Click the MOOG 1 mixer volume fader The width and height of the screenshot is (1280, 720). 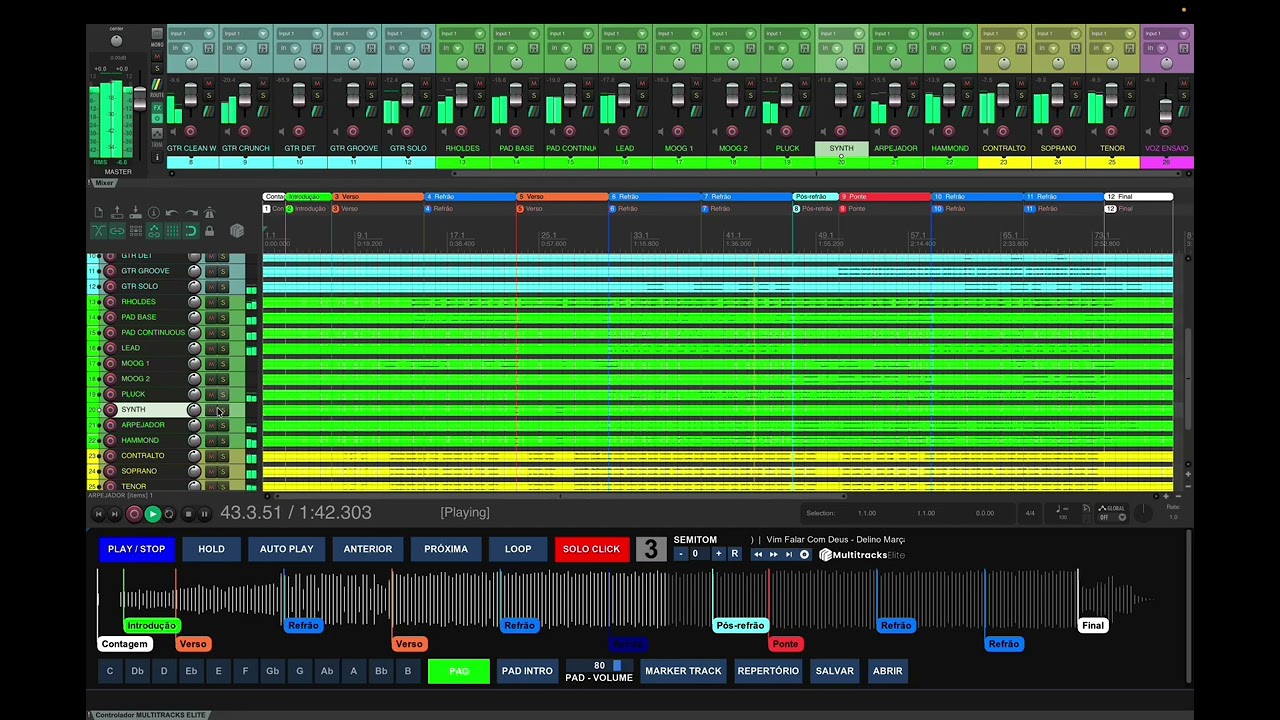coord(678,97)
